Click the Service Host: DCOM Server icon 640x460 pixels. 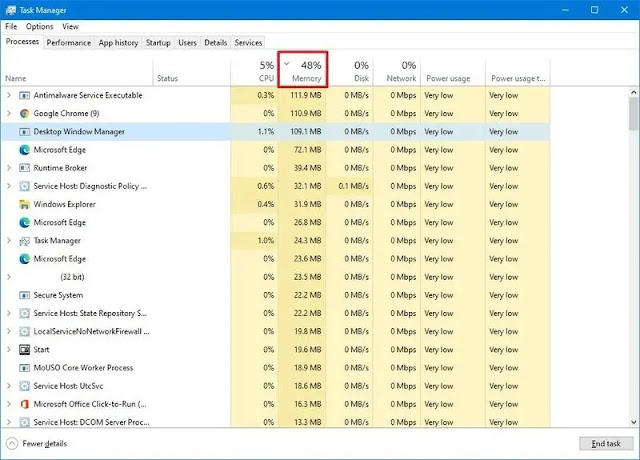24,422
